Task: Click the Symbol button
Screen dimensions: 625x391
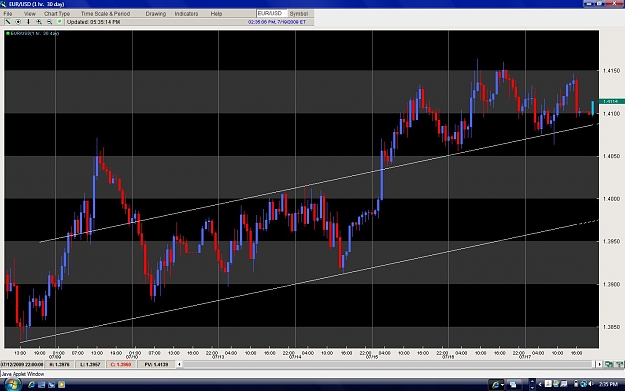Action: 299,14
